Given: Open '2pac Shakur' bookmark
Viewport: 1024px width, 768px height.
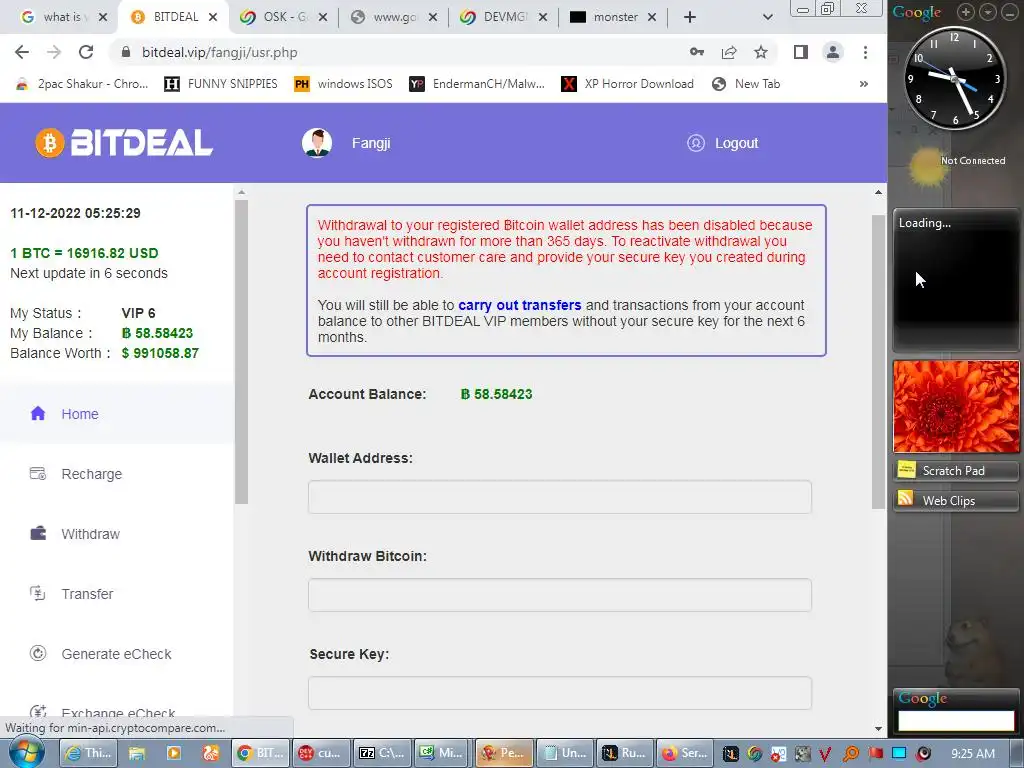Looking at the screenshot, I should click(x=83, y=84).
